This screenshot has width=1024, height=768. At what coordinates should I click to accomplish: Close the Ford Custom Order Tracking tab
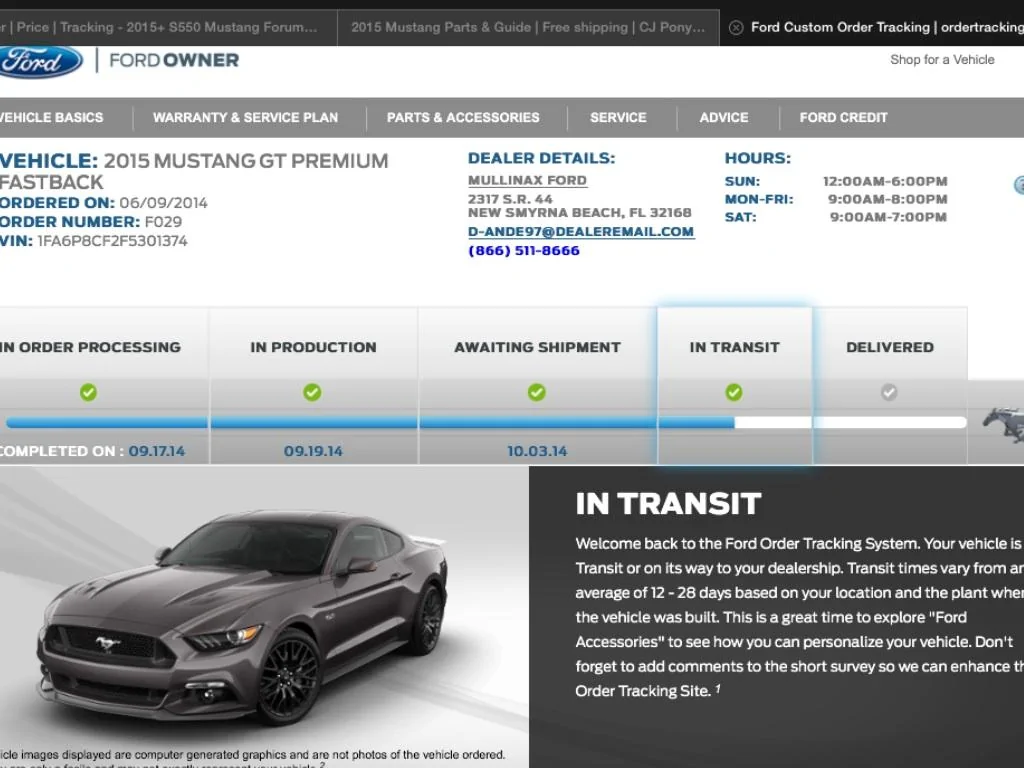[736, 27]
